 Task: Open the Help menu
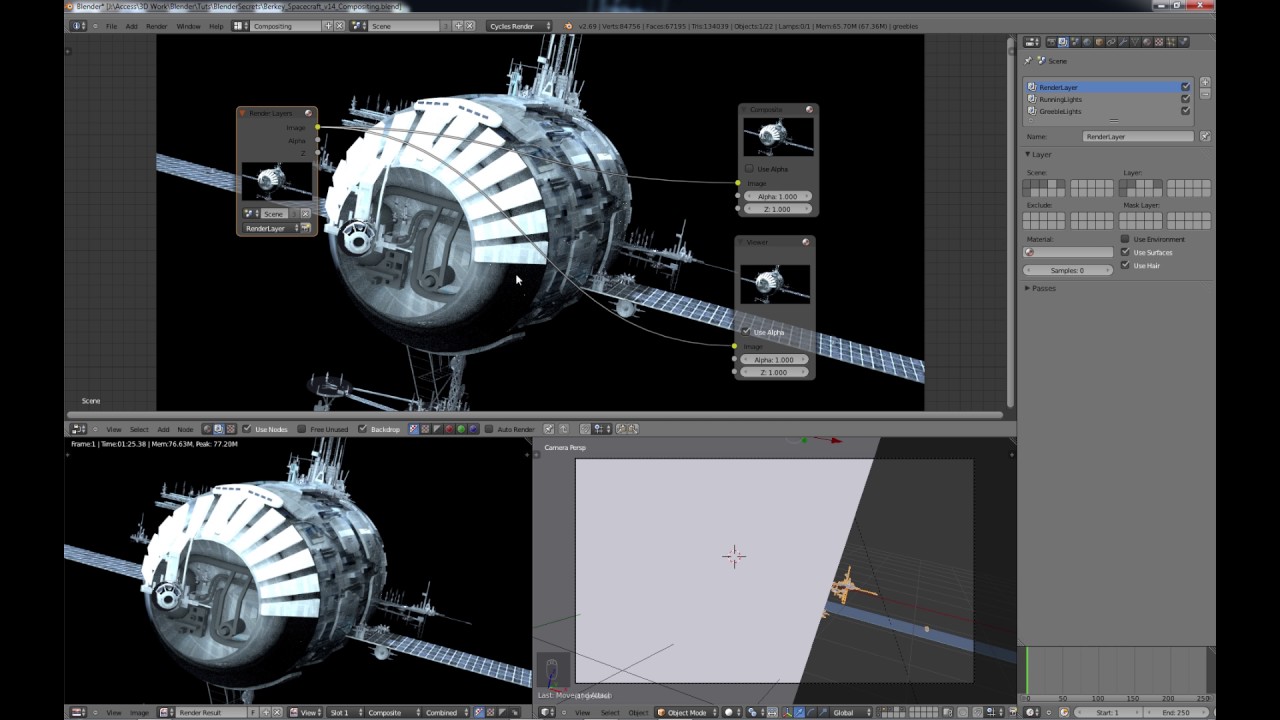click(216, 25)
